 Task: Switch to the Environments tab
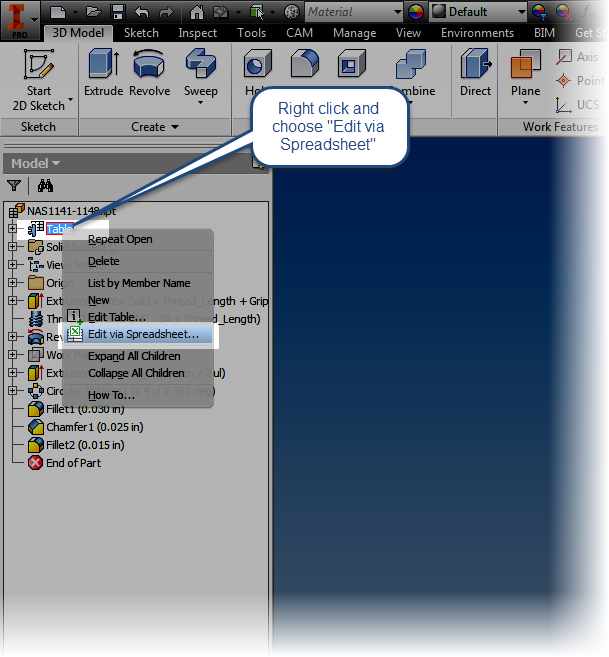(x=477, y=33)
